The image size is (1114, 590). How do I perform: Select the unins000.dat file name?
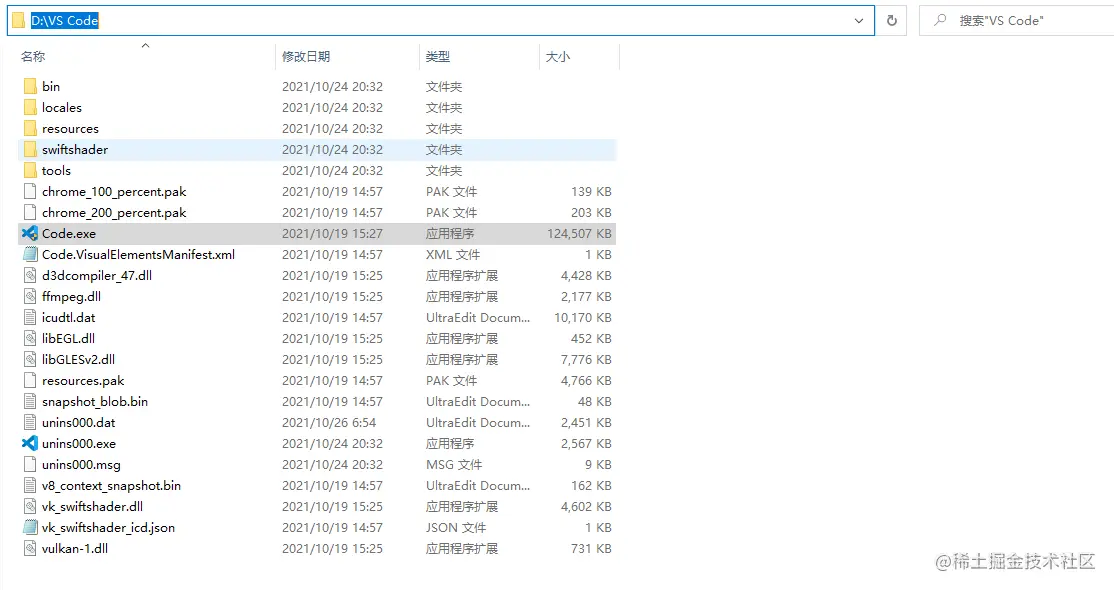[79, 422]
